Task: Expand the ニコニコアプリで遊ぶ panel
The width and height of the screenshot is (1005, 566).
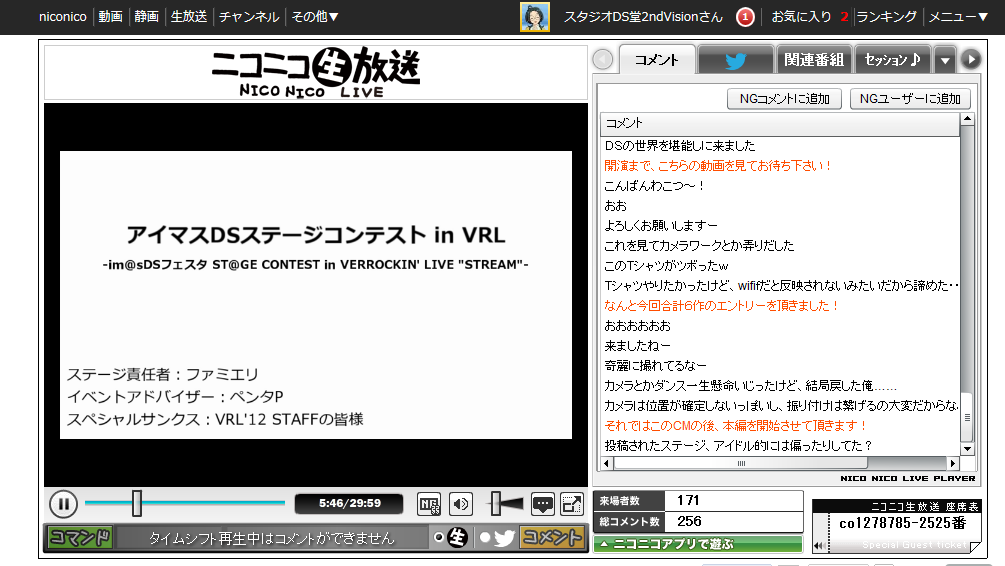Action: (697, 544)
